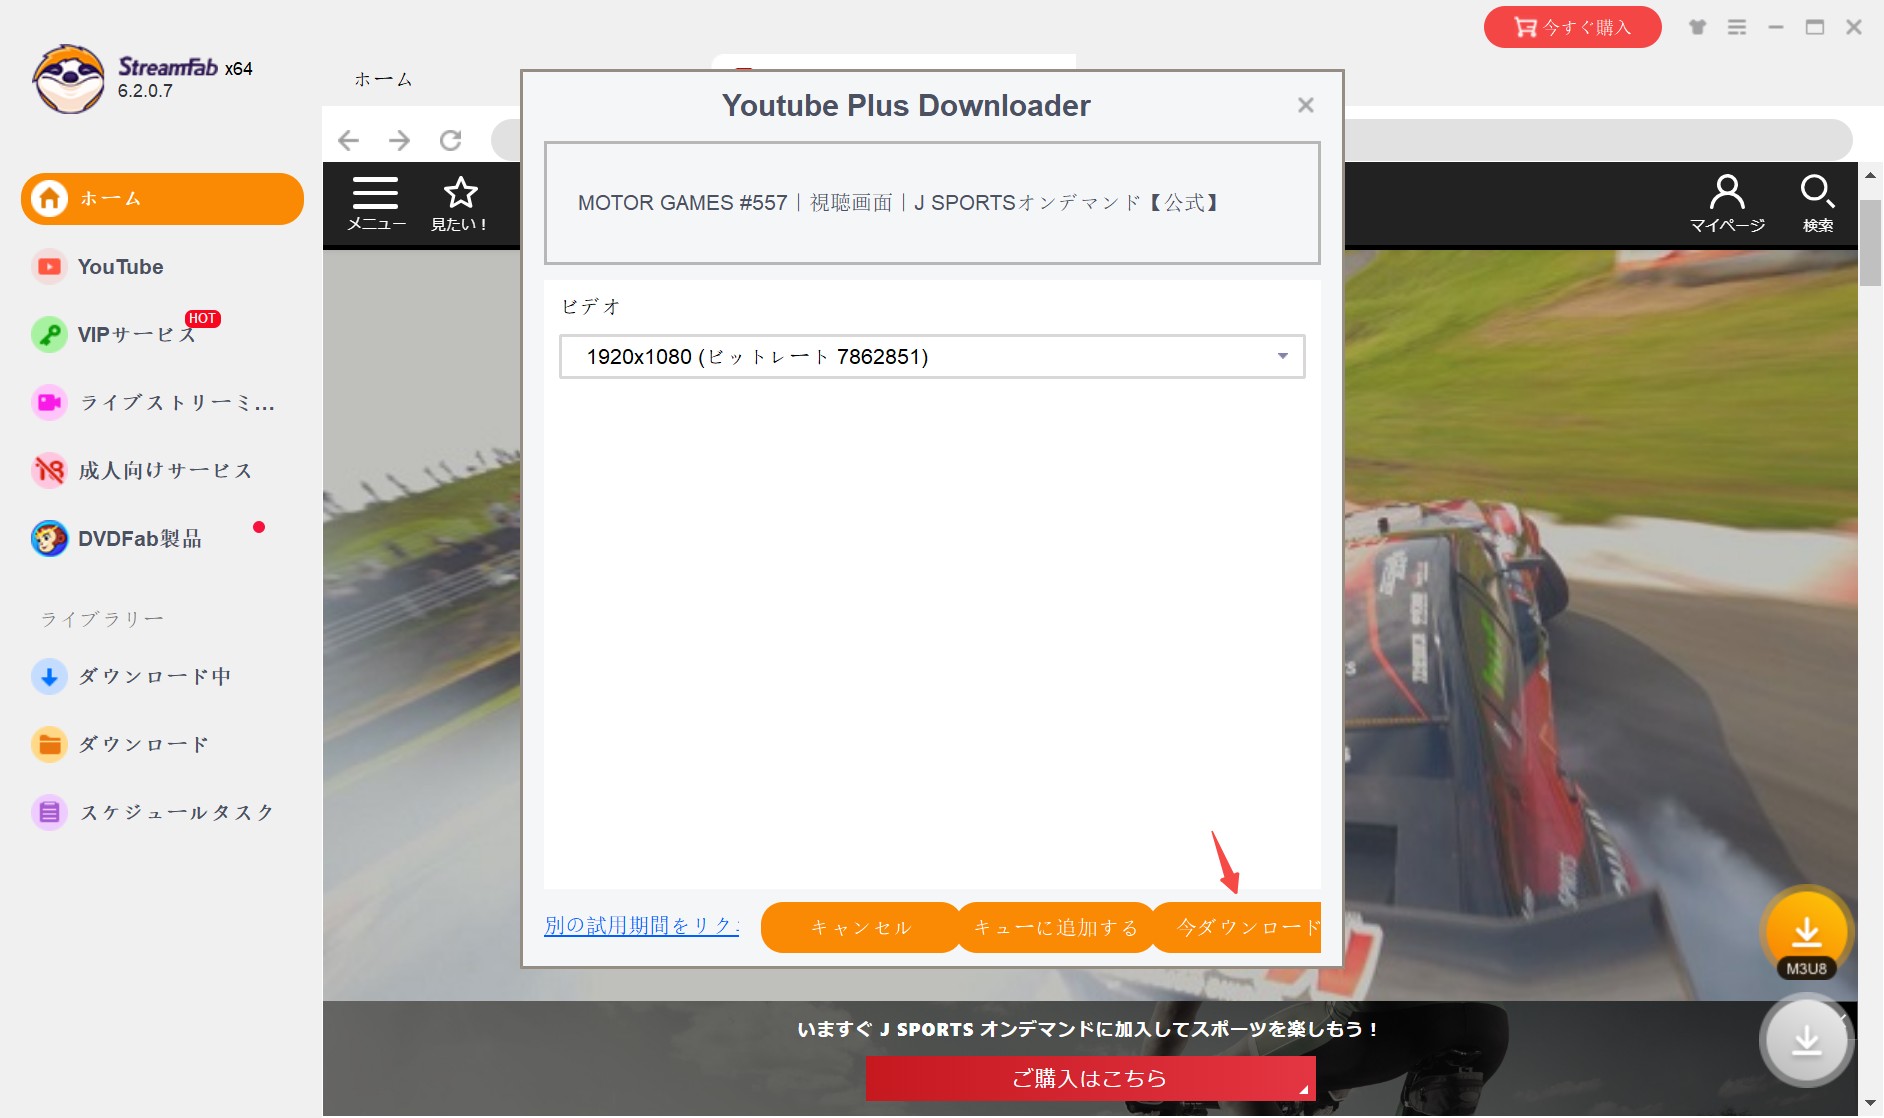1884x1118 pixels.
Task: Click the 検索 magnifier icon
Action: pos(1817,191)
